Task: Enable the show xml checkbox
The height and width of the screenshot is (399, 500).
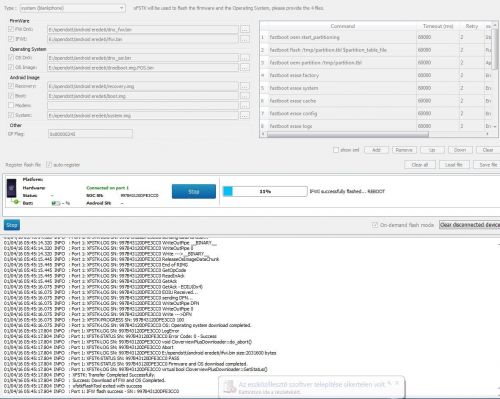Action: click(x=336, y=150)
